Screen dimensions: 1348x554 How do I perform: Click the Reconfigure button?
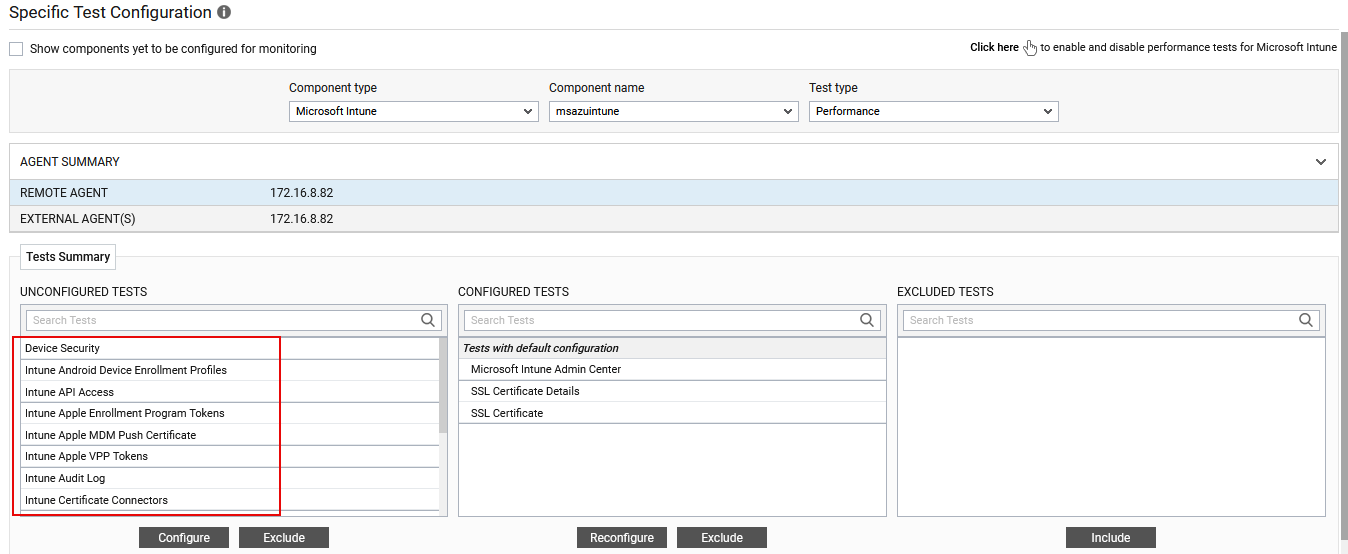(x=622, y=538)
